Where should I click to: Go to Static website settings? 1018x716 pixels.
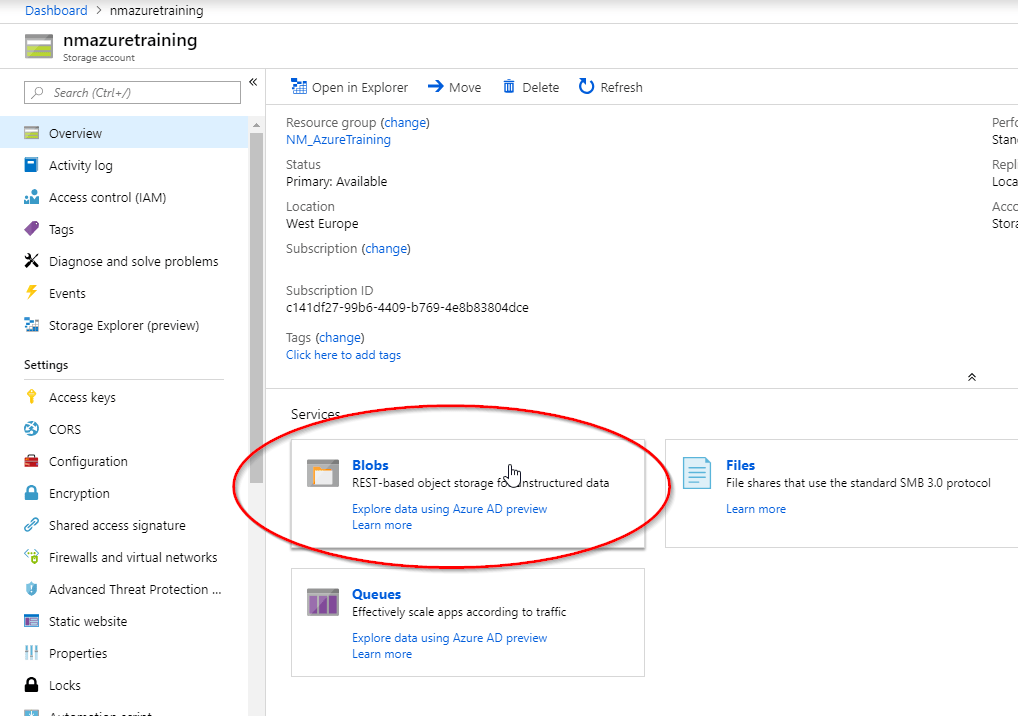[x=88, y=621]
